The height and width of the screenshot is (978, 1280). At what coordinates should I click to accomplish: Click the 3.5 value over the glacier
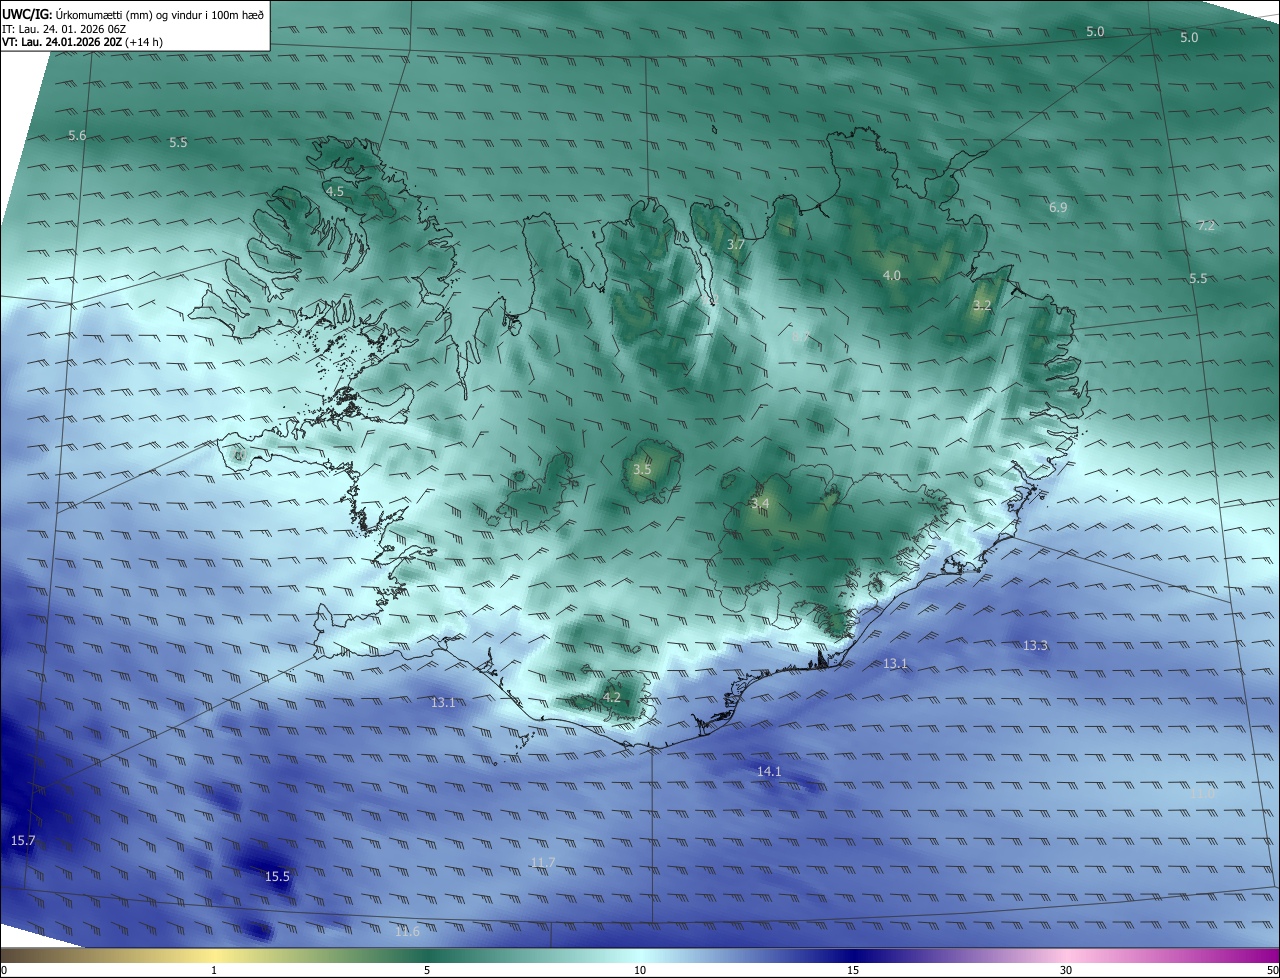(642, 469)
